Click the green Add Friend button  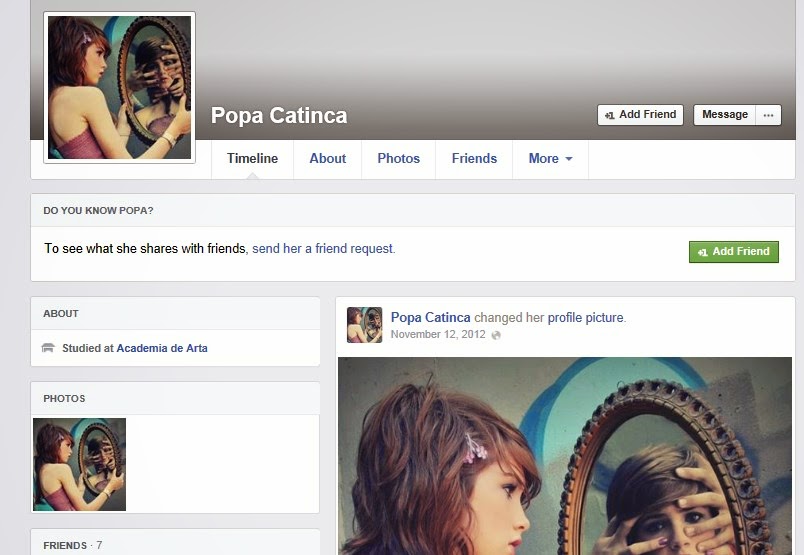click(734, 252)
